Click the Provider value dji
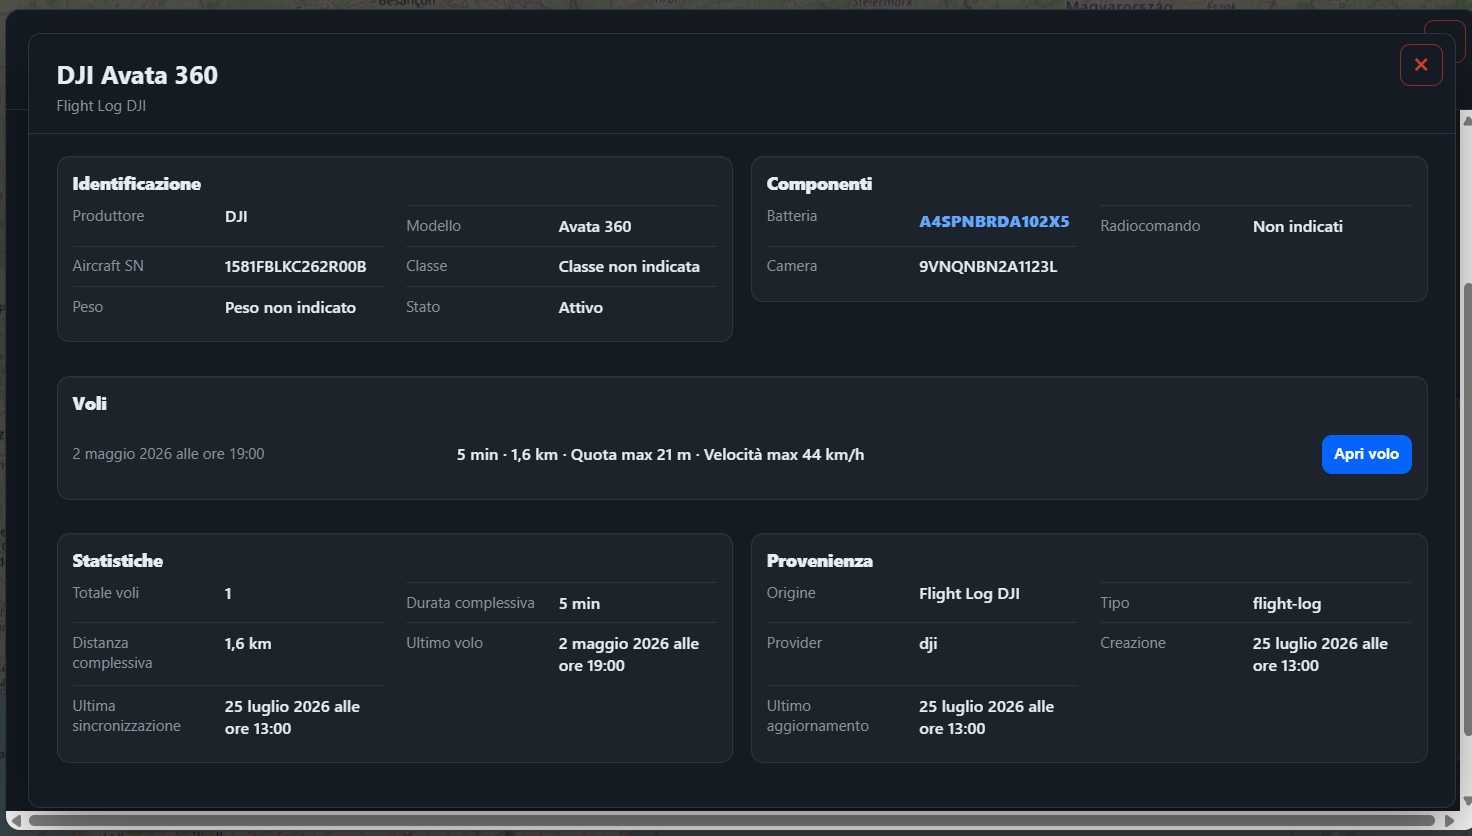 pyautogui.click(x=929, y=644)
